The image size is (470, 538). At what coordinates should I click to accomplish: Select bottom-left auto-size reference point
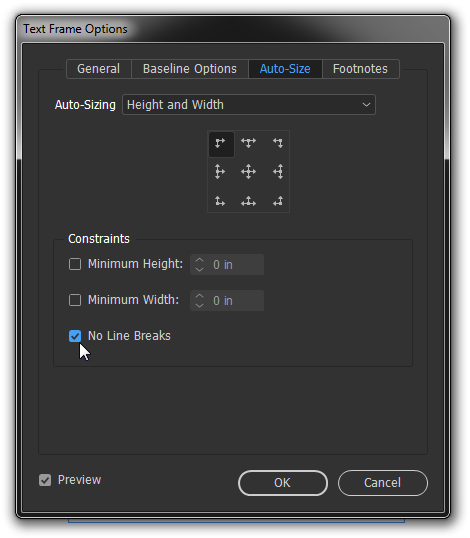pyautogui.click(x=220, y=201)
